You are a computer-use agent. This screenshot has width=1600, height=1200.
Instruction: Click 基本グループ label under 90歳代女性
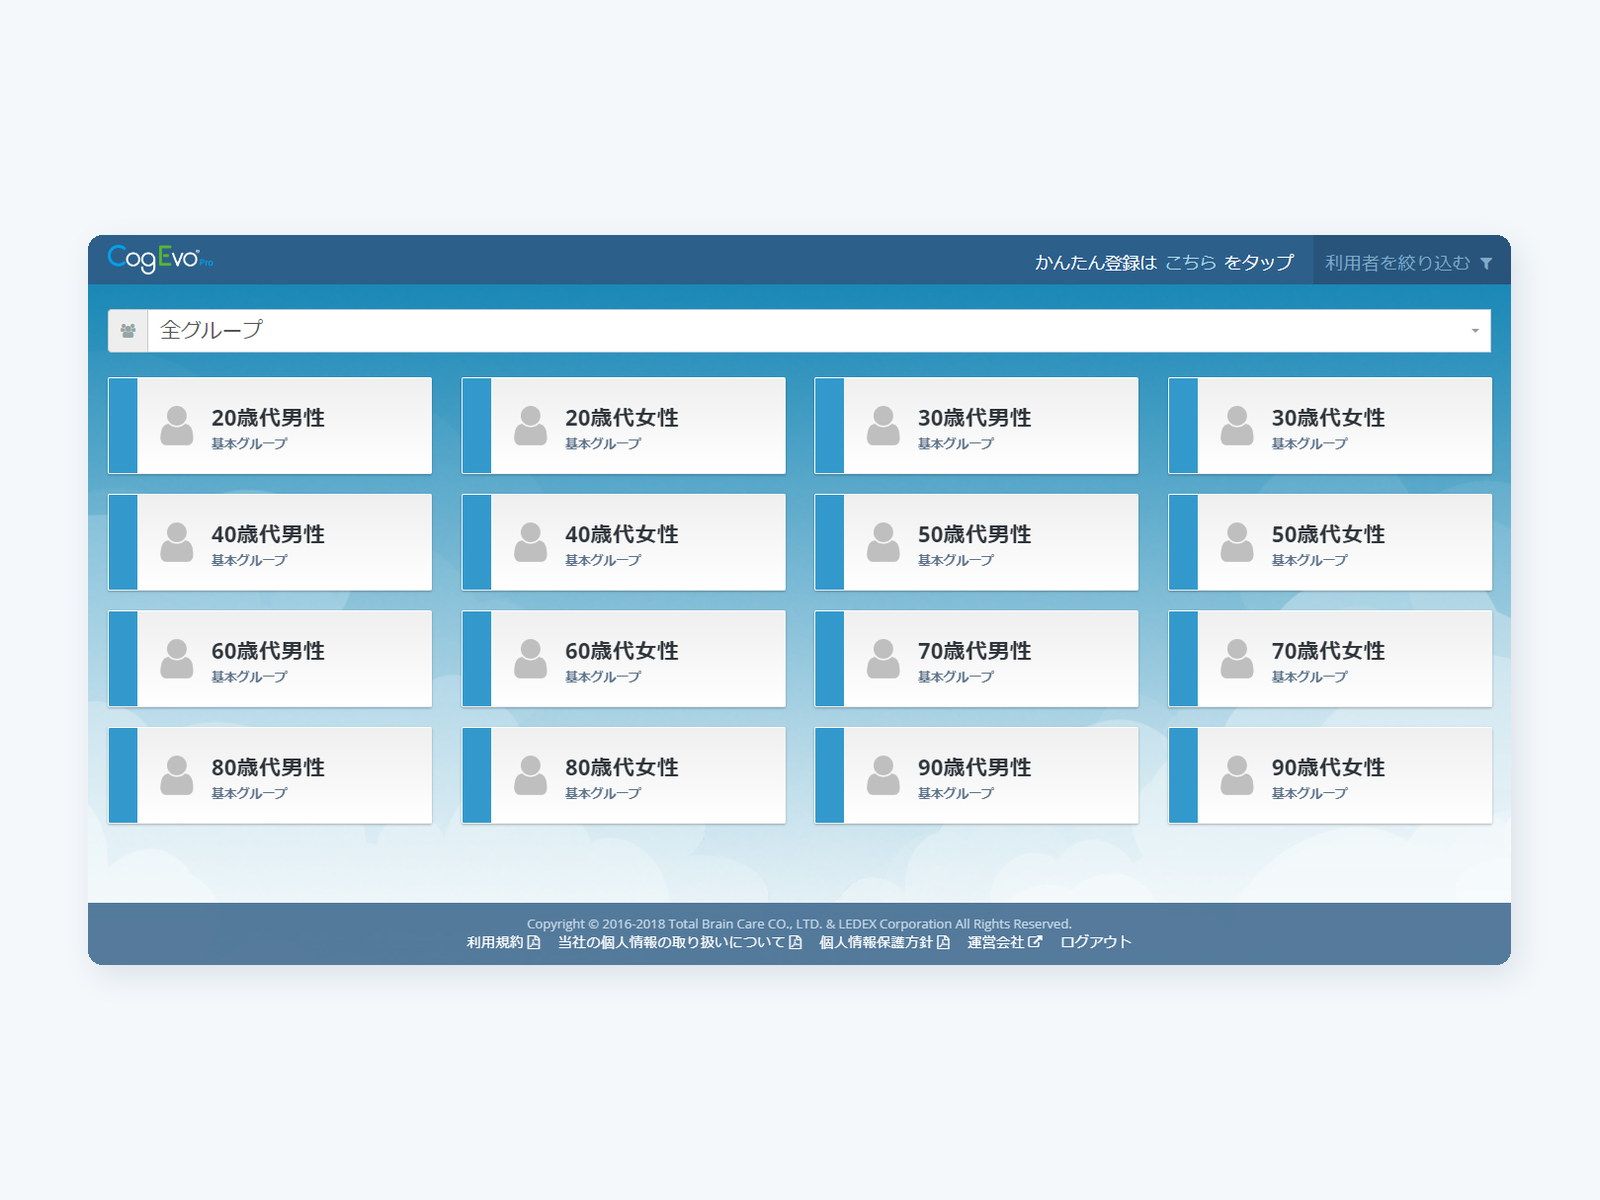pos(1310,793)
